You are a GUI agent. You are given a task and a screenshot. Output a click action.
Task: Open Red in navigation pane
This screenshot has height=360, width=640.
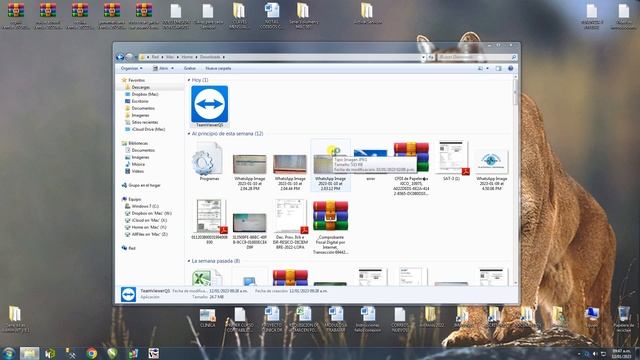tap(131, 248)
